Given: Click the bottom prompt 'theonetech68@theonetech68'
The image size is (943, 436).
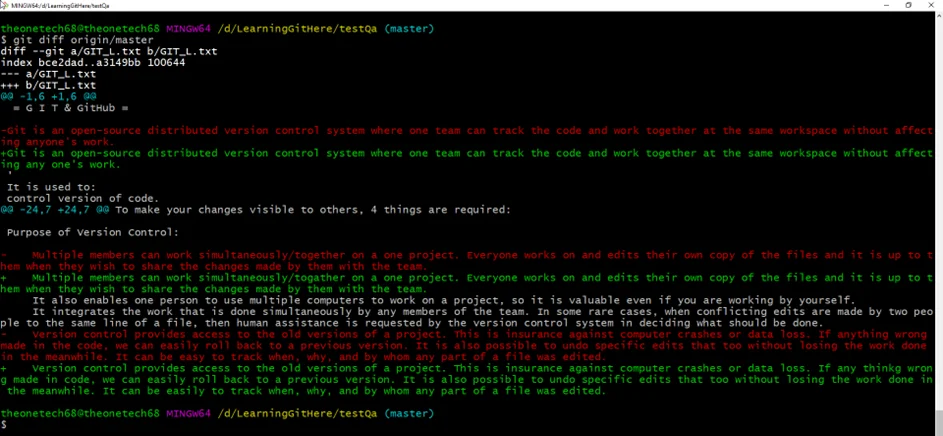Looking at the screenshot, I should click(80, 414).
